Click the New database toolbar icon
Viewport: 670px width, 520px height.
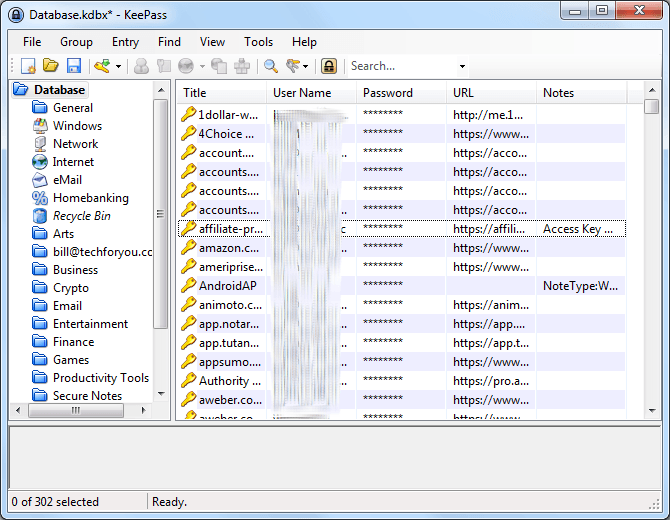(28, 66)
